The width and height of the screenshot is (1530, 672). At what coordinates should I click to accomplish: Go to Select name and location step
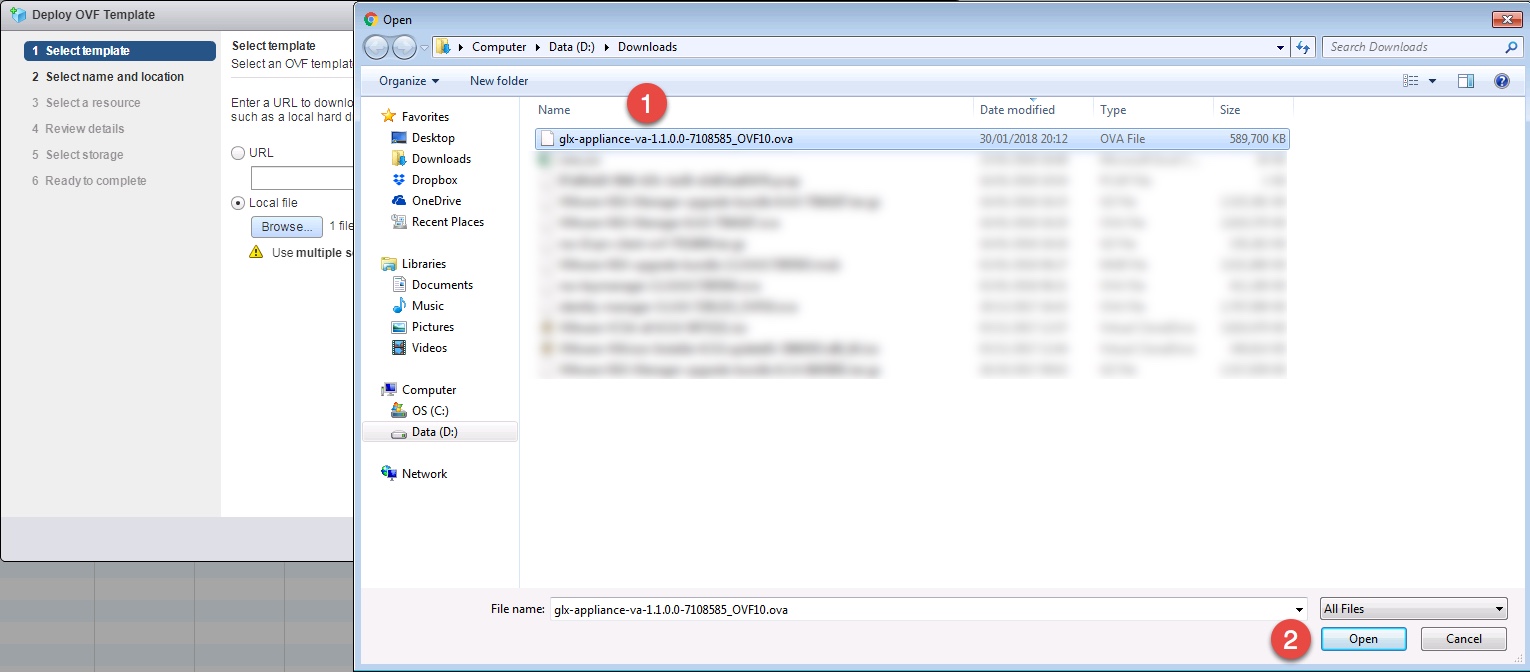(x=113, y=76)
